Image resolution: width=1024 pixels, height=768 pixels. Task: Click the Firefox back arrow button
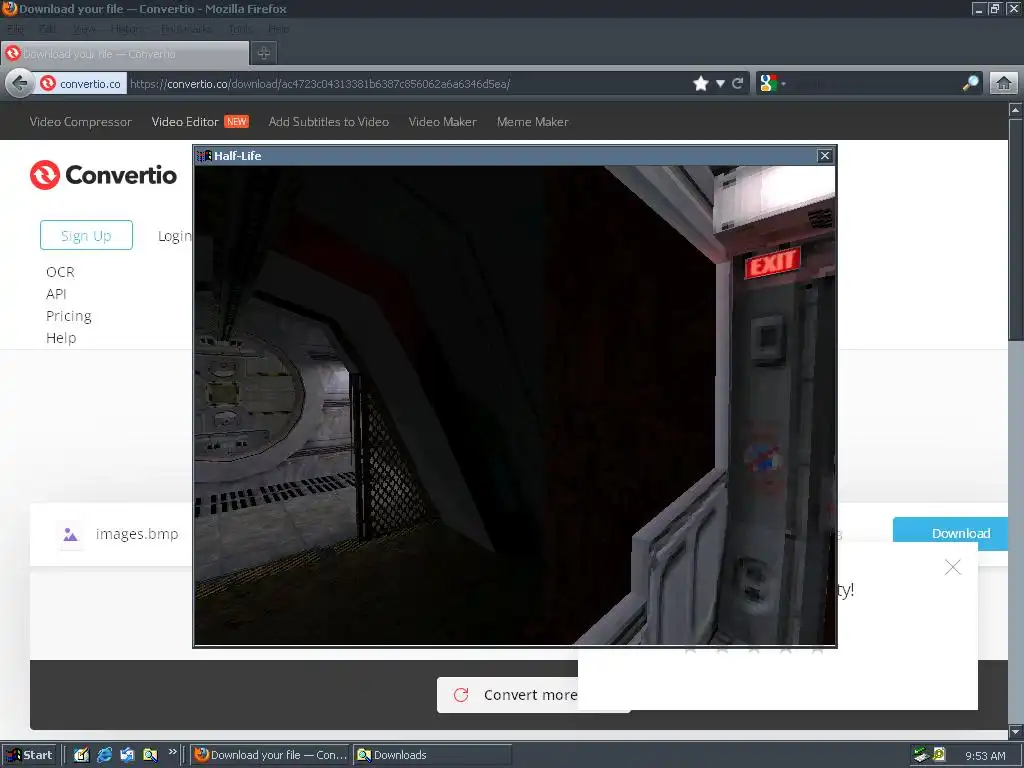click(x=20, y=84)
